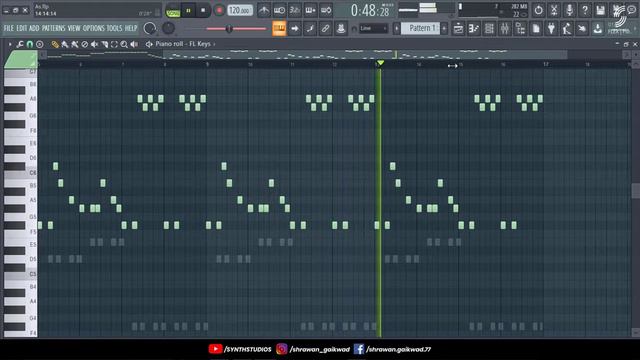The height and width of the screenshot is (360, 640).
Task: Open the FILE menu
Action: pyautogui.click(x=9, y=28)
